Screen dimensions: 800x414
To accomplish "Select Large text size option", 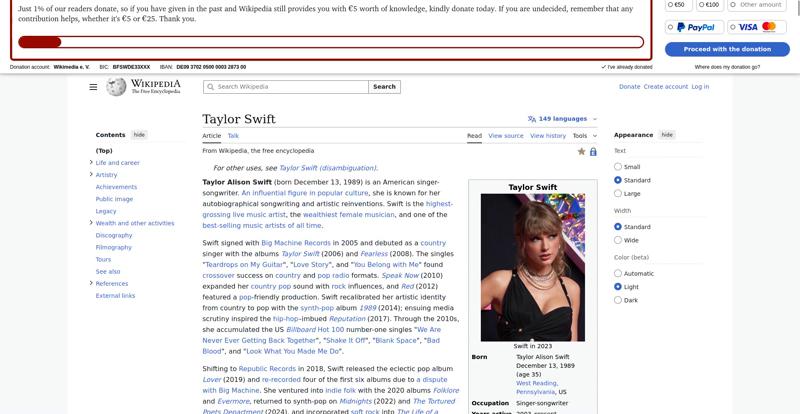I will [618, 193].
